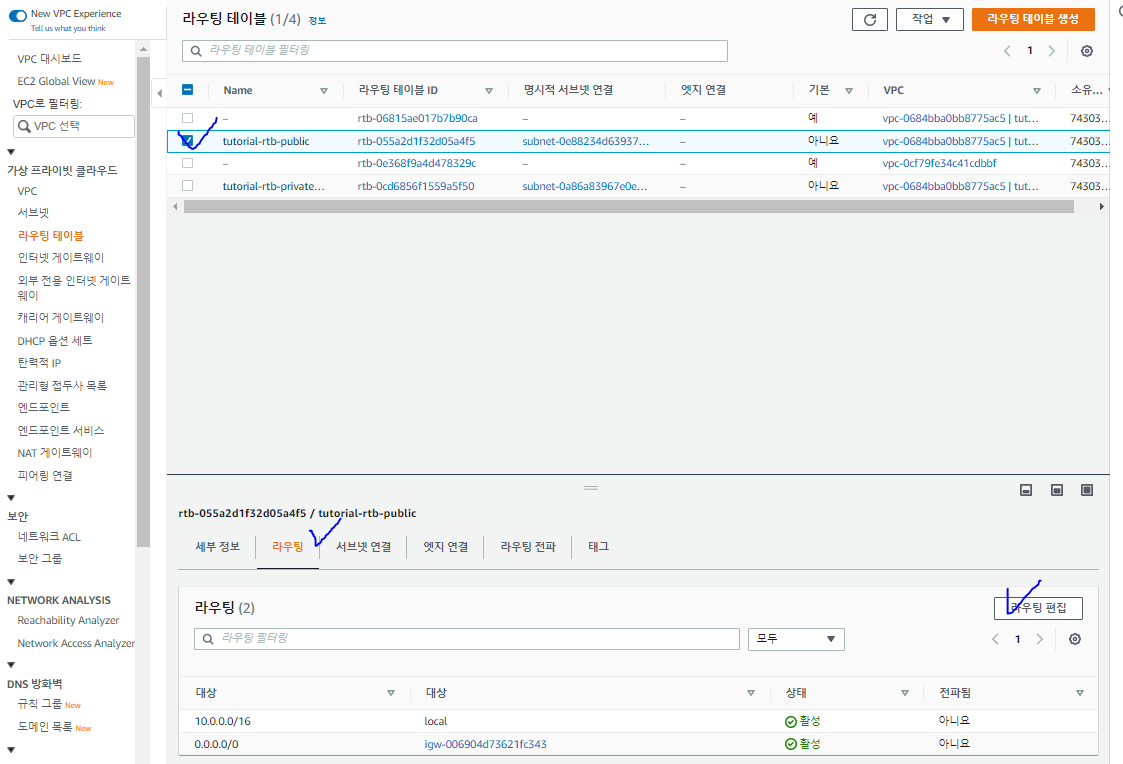1123x764 pixels.
Task: Open routes panel settings gear icon
Action: click(x=1074, y=639)
